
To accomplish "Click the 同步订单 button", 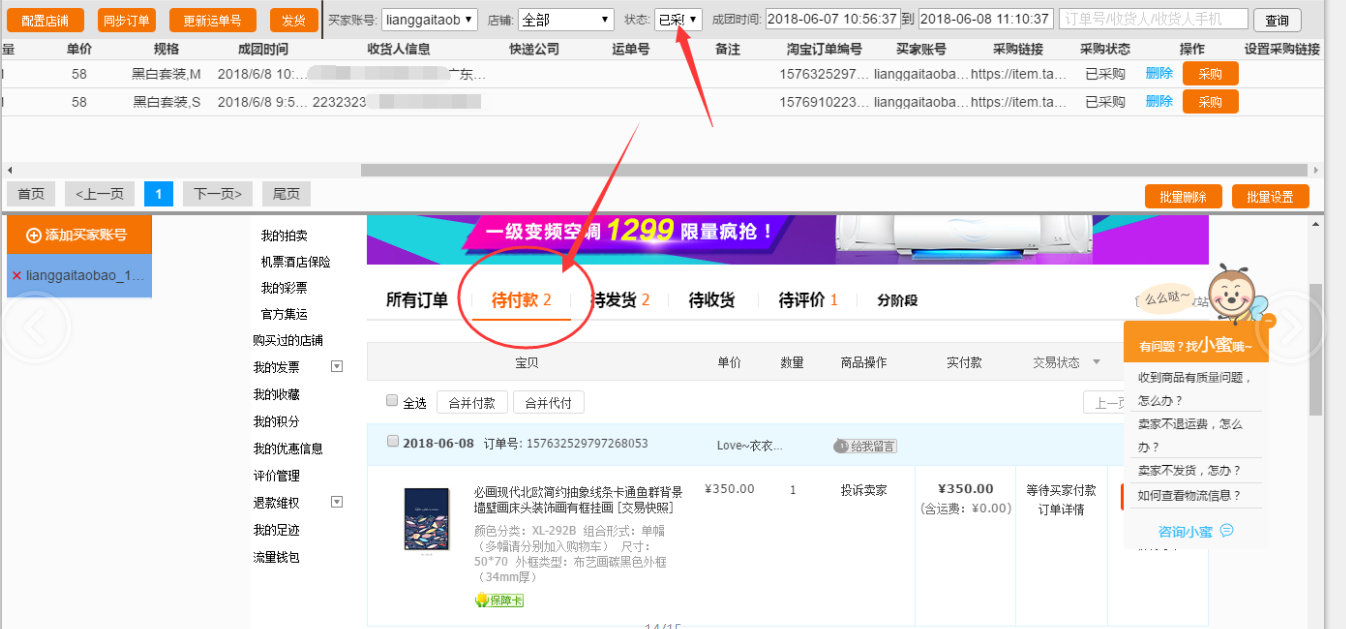I will point(127,20).
